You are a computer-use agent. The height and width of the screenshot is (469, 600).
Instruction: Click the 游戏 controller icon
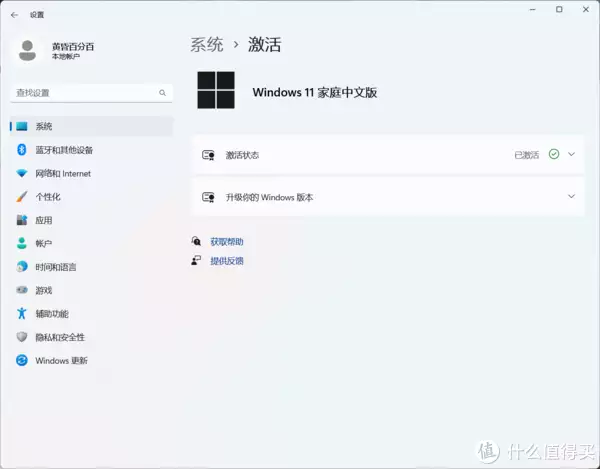coord(22,290)
